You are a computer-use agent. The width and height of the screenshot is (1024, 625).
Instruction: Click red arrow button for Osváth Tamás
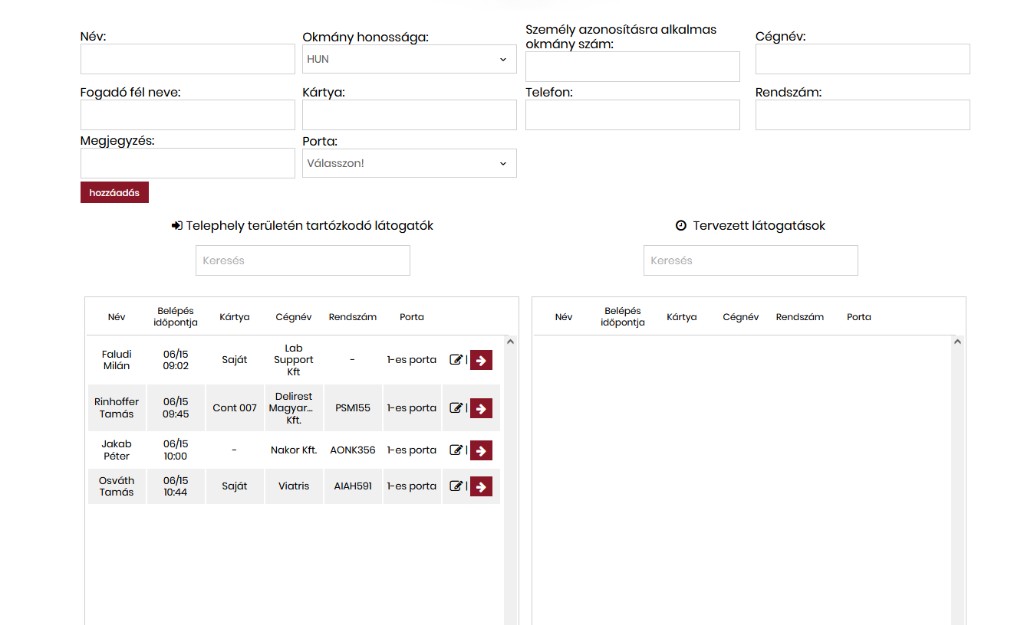(481, 486)
